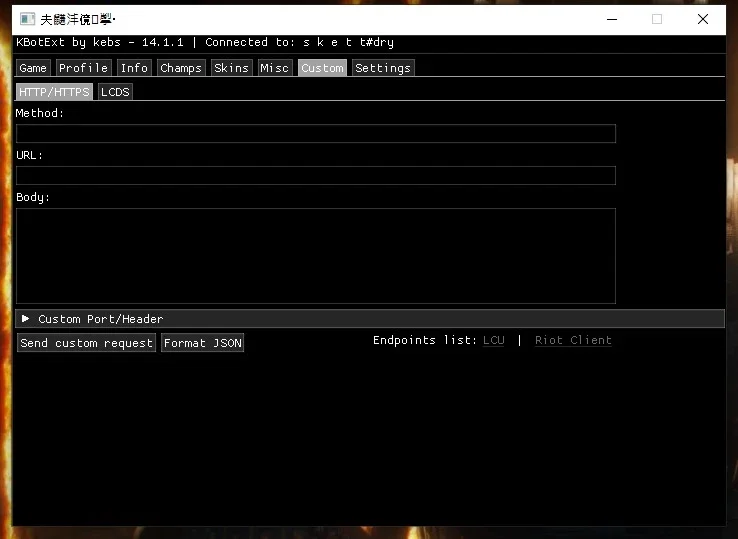Switch to the Profile tab

point(84,68)
